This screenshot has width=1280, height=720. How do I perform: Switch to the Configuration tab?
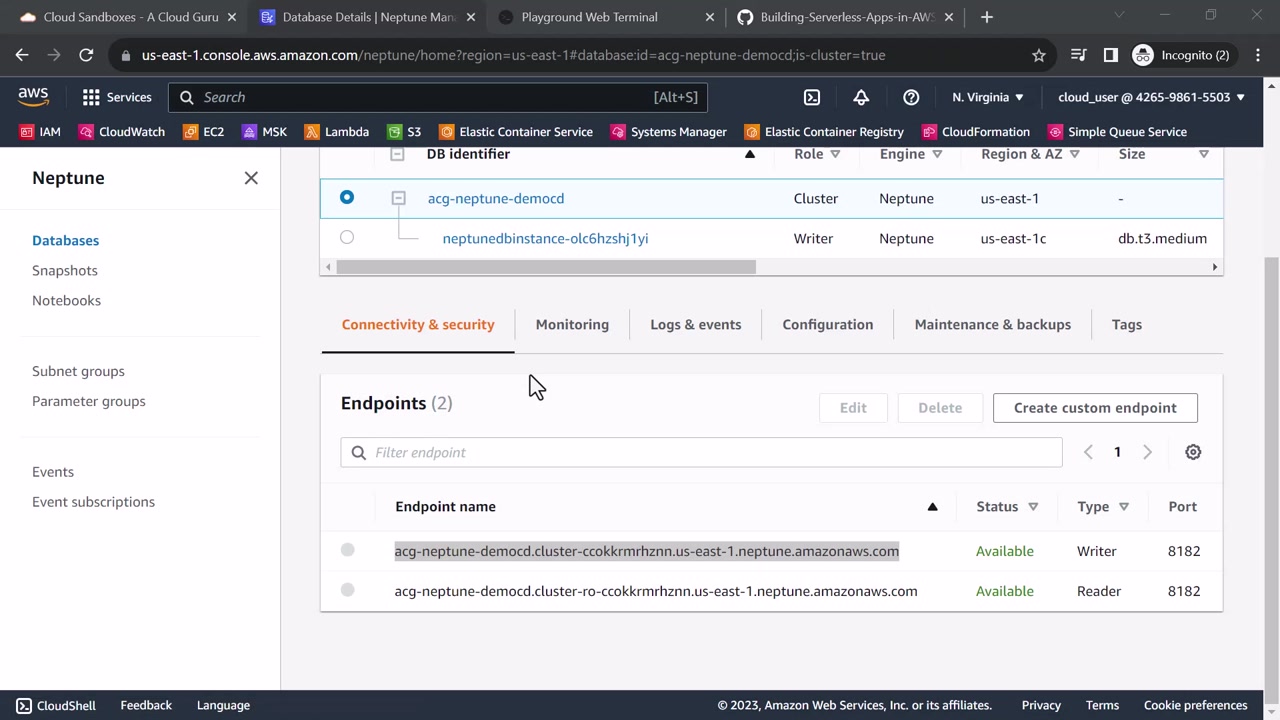pyautogui.click(x=827, y=325)
